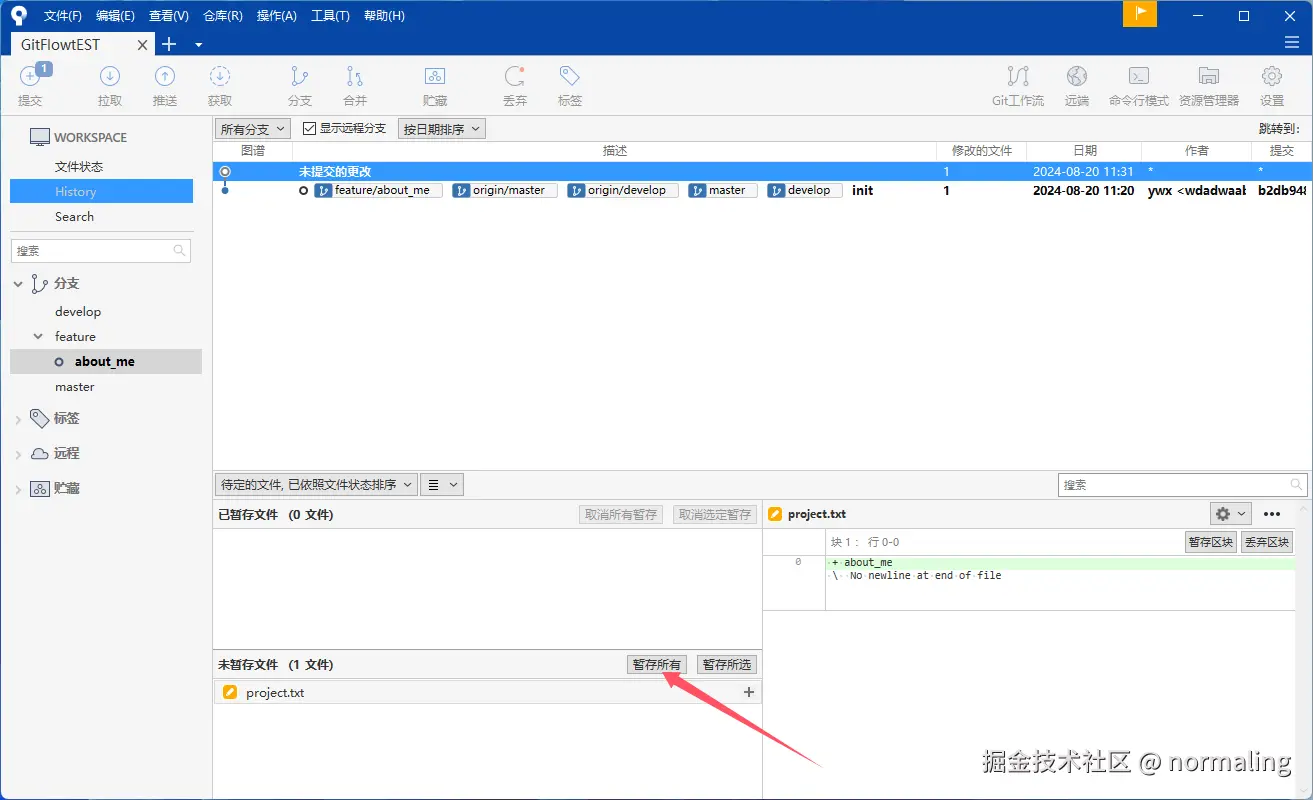Open the tab list dropdown arrow
This screenshot has width=1313, height=800.
tap(198, 45)
